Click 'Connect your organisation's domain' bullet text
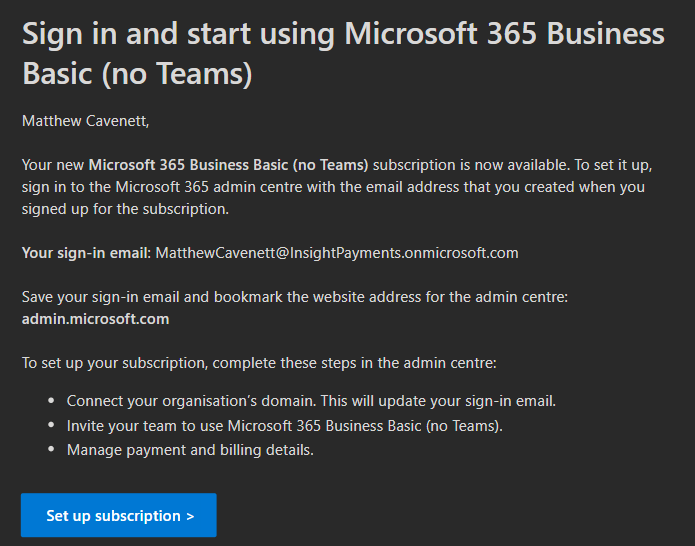695x546 pixels. 191,401
